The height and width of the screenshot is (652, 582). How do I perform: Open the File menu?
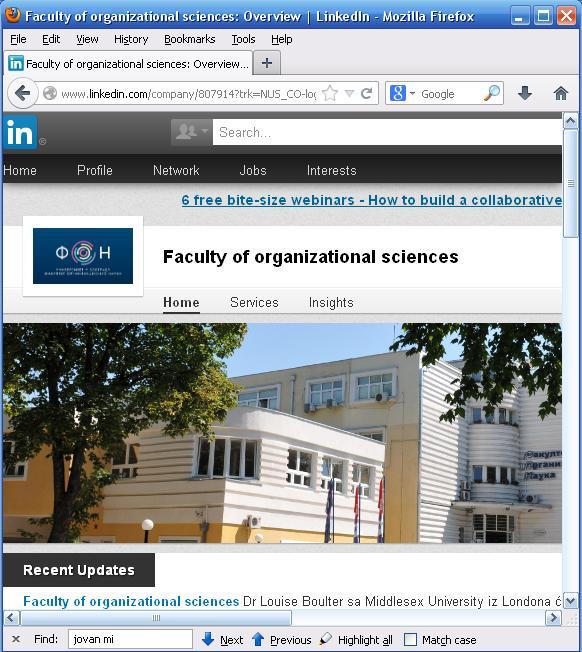[x=18, y=39]
